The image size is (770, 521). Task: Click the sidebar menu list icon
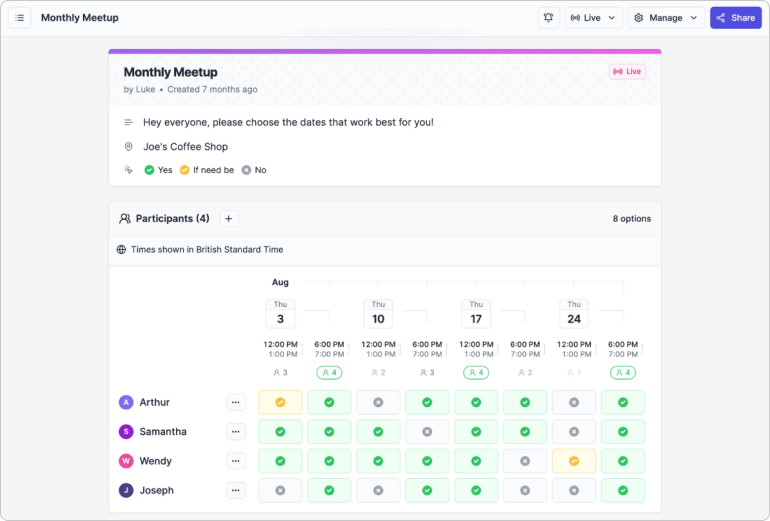click(x=20, y=18)
